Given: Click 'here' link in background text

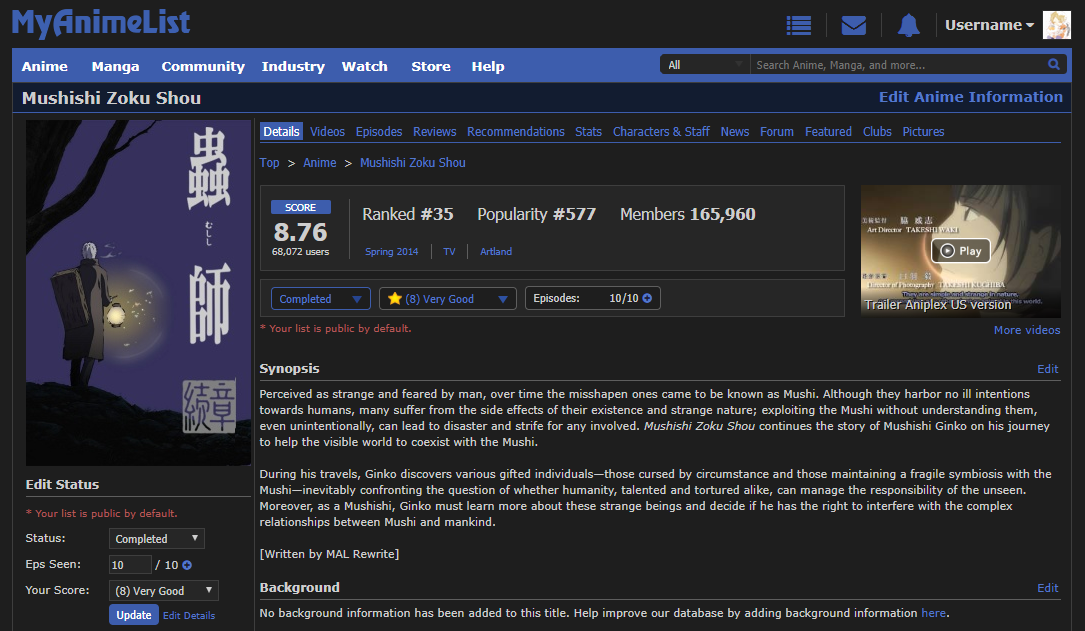Looking at the screenshot, I should click(x=933, y=613).
